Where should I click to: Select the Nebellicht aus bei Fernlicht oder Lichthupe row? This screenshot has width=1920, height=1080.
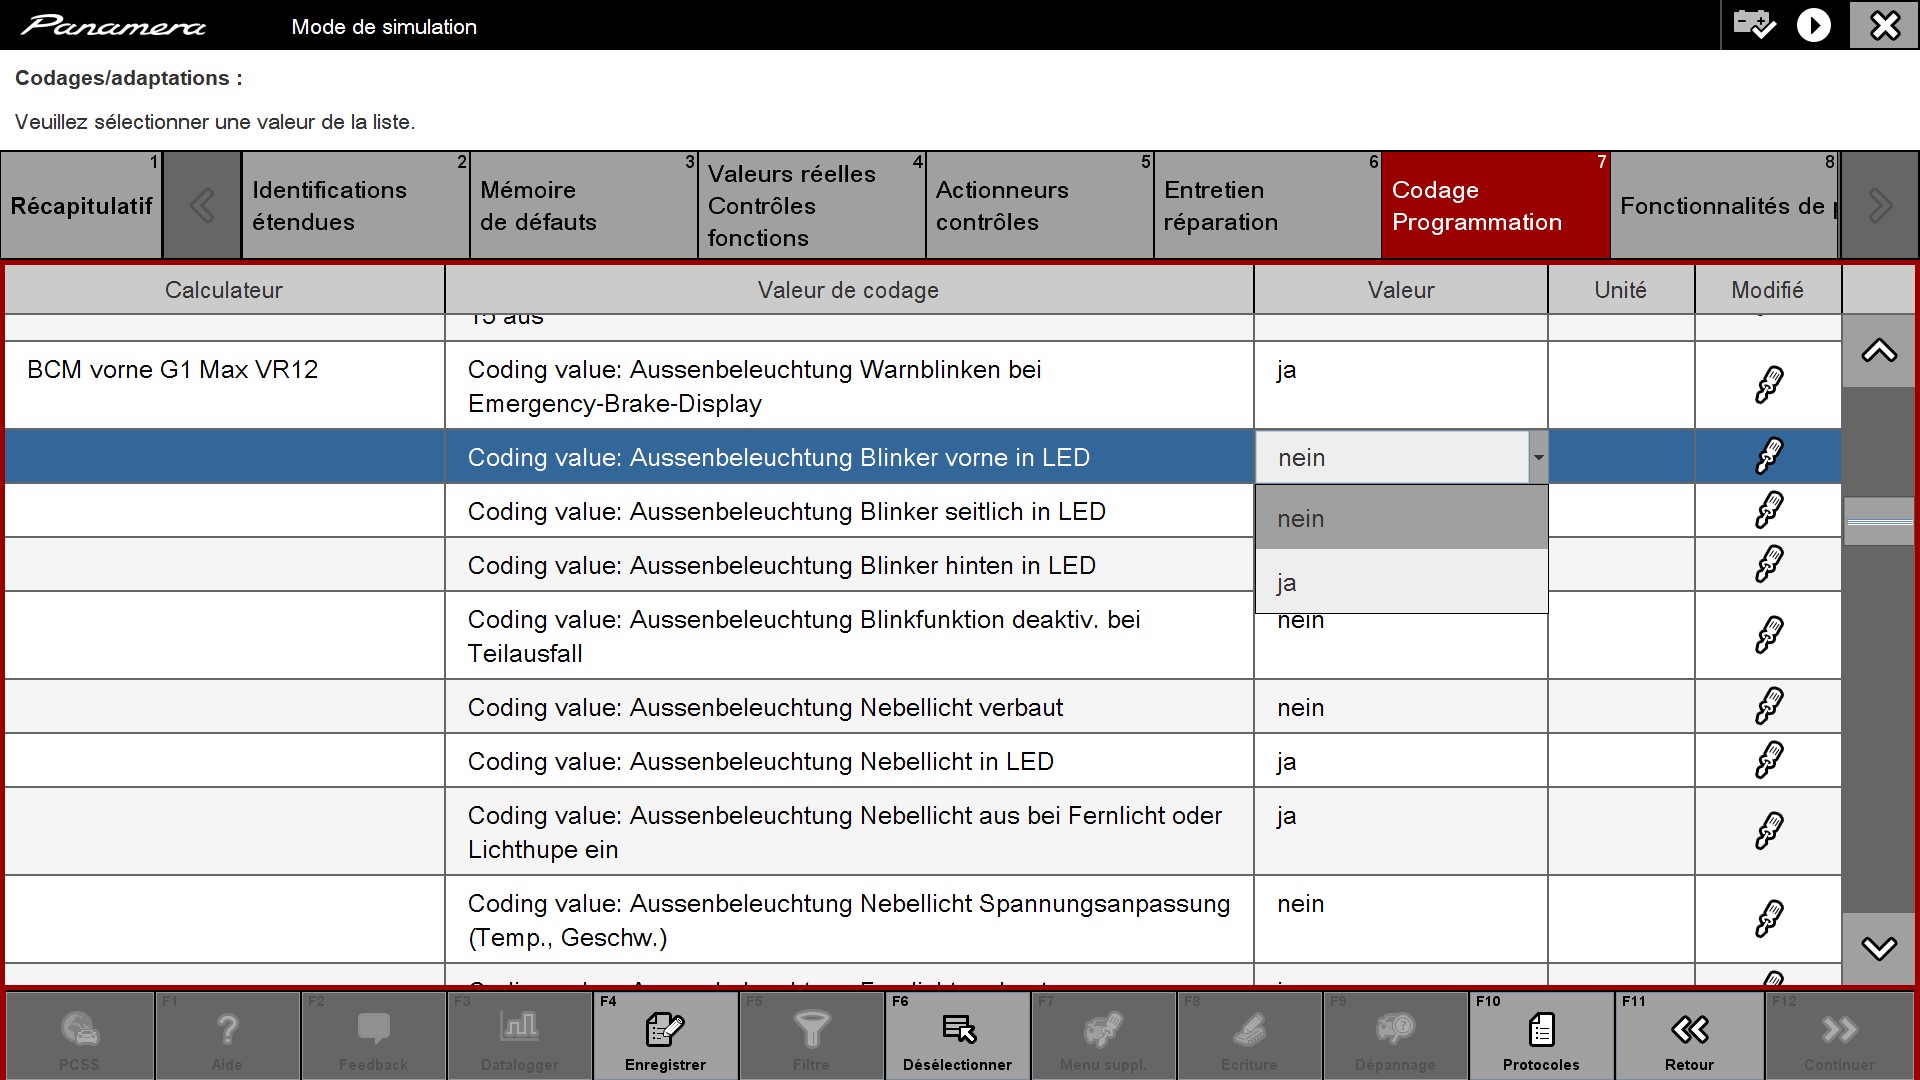point(848,831)
